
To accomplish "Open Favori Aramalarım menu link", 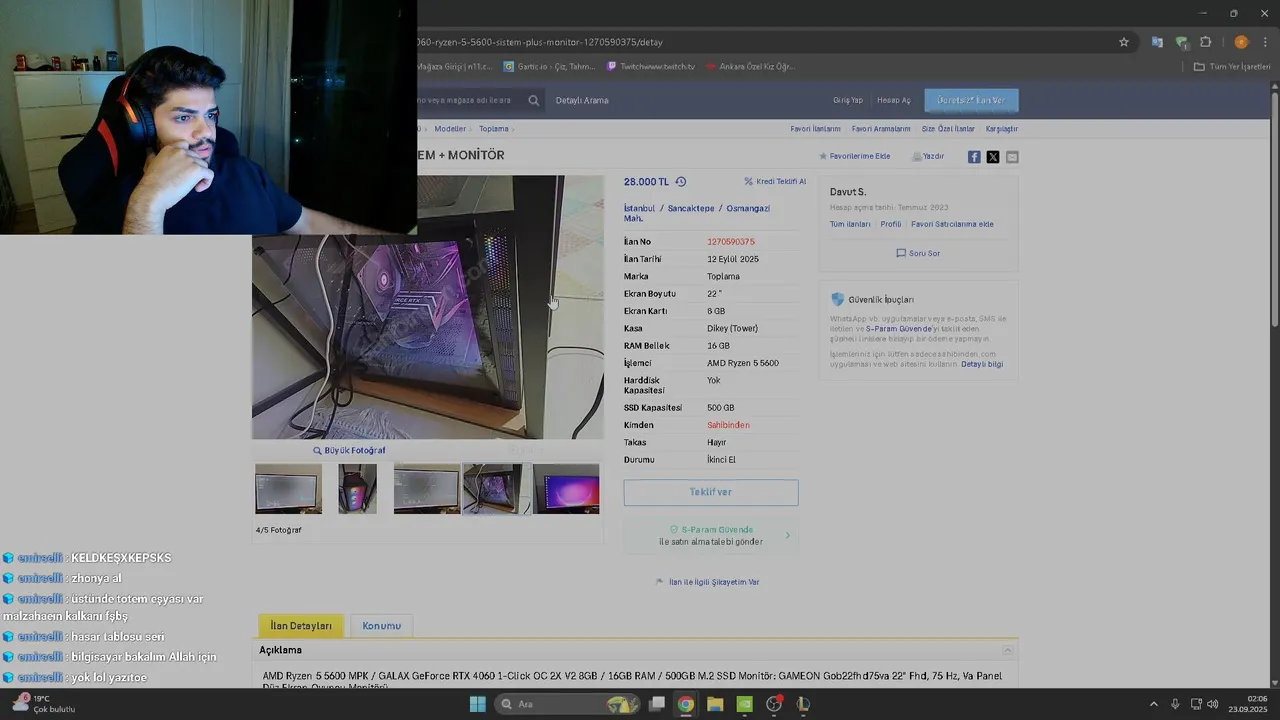I will [881, 129].
